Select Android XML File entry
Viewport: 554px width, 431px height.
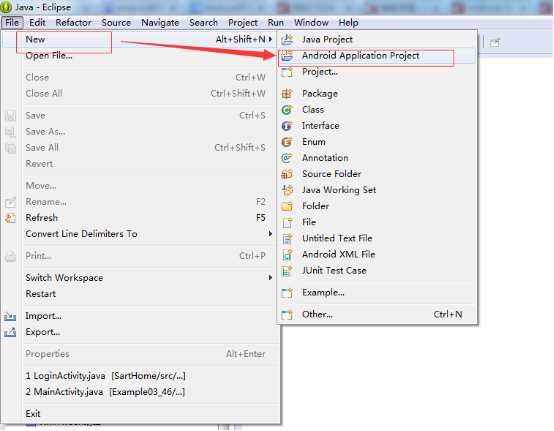coord(377,254)
